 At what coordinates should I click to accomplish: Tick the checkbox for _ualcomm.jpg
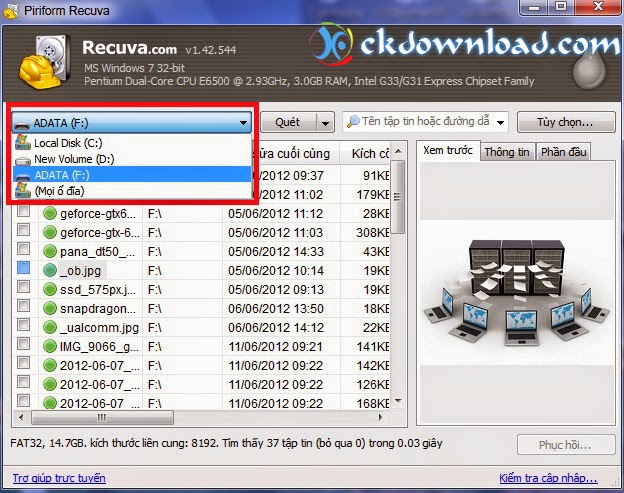24,325
